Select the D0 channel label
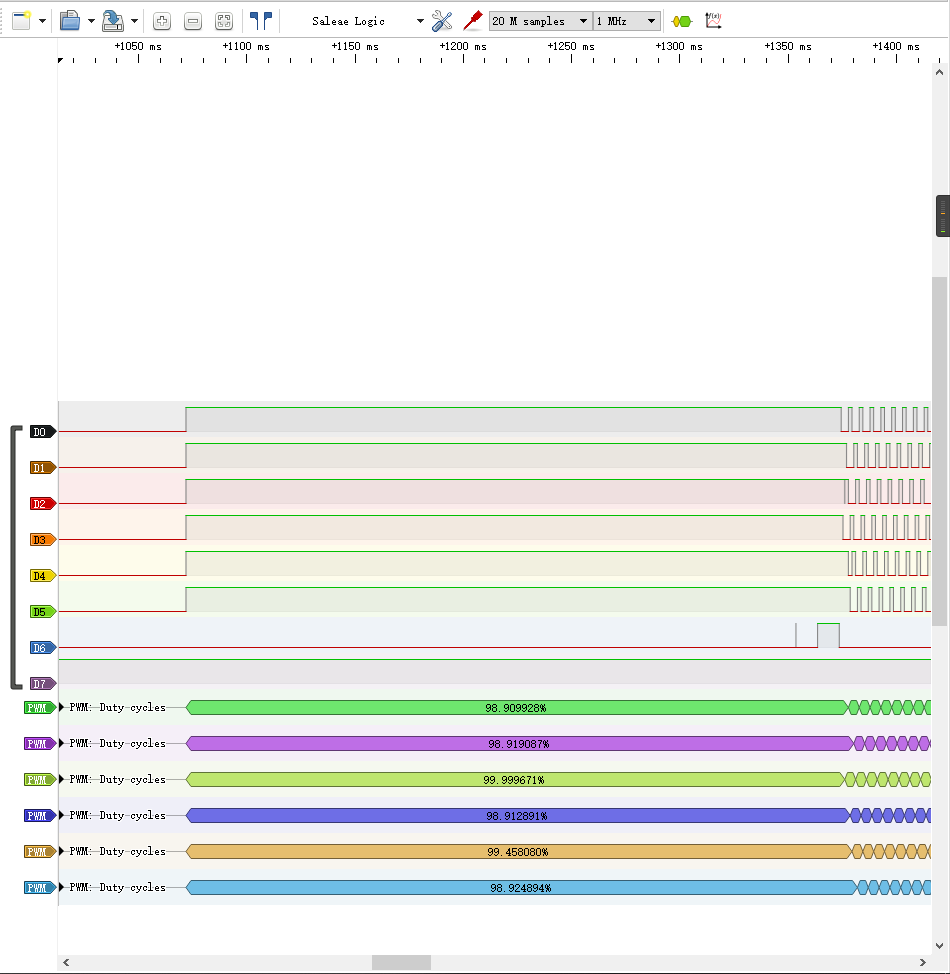The height and width of the screenshot is (974, 950). (43, 432)
